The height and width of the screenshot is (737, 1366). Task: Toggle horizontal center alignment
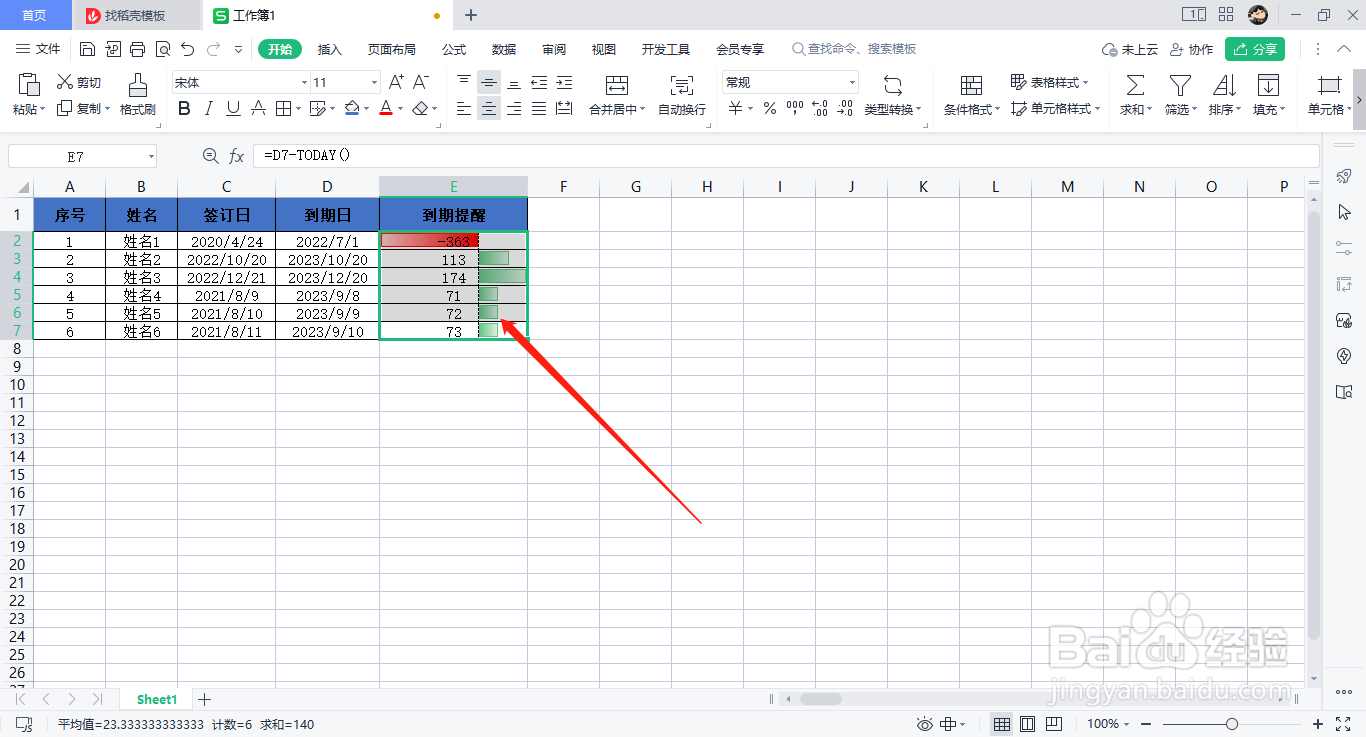[489, 108]
